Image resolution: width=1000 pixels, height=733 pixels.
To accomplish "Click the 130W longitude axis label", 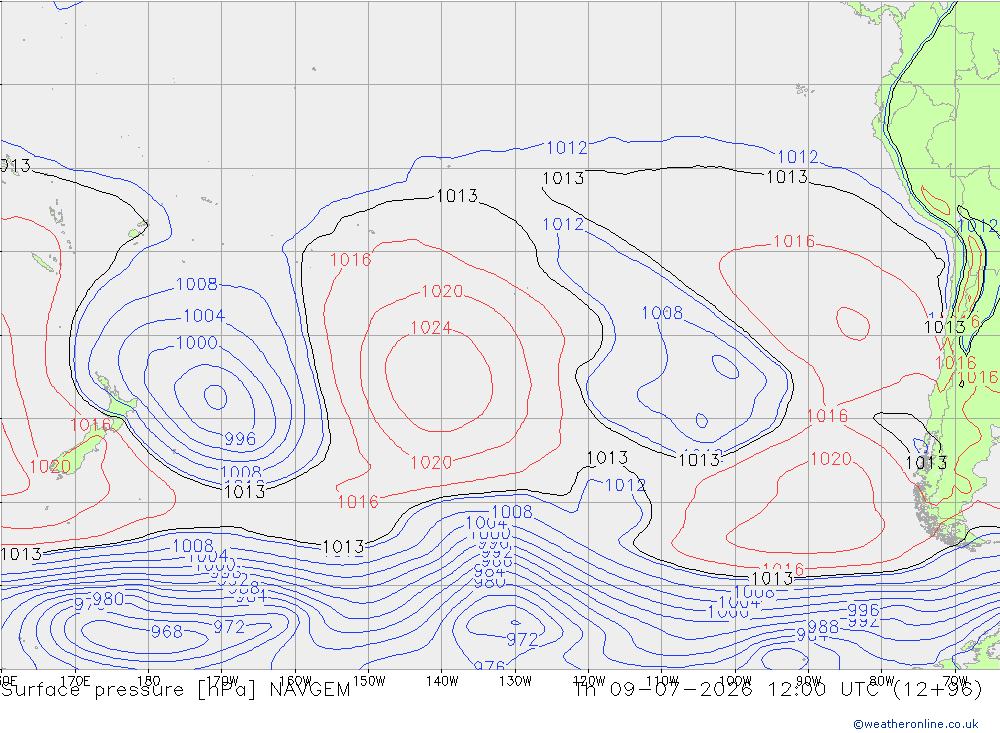I will [x=515, y=681].
